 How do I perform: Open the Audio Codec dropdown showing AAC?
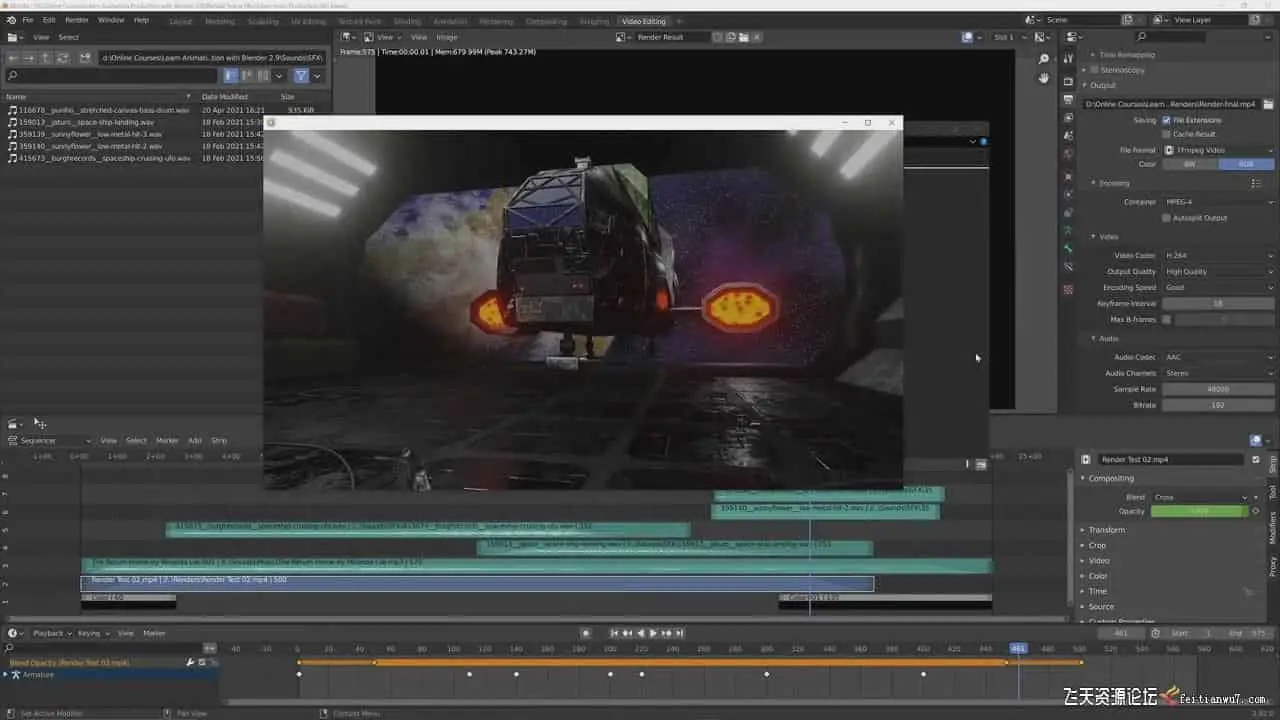coord(1218,357)
